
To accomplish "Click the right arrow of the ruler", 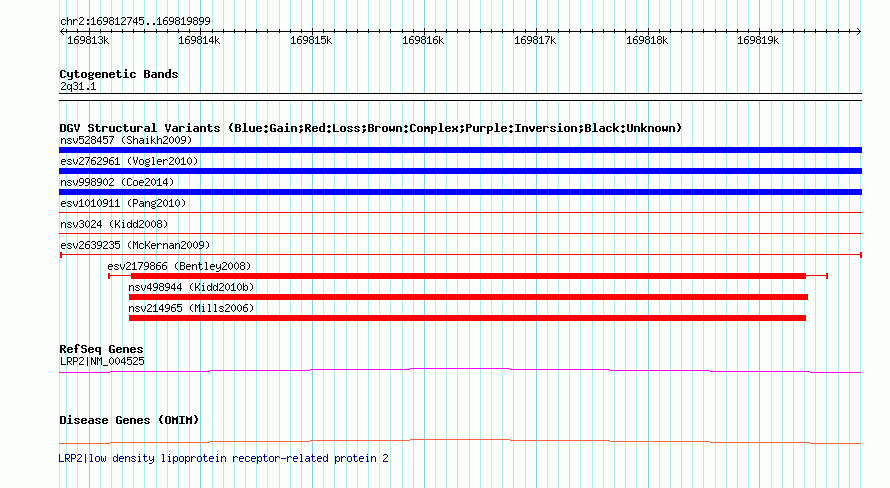I will tap(859, 31).
